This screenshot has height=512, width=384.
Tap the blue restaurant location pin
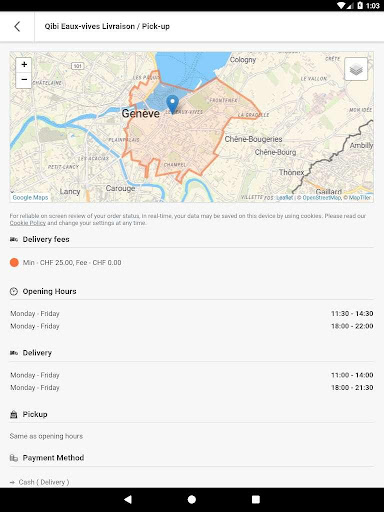click(x=172, y=104)
